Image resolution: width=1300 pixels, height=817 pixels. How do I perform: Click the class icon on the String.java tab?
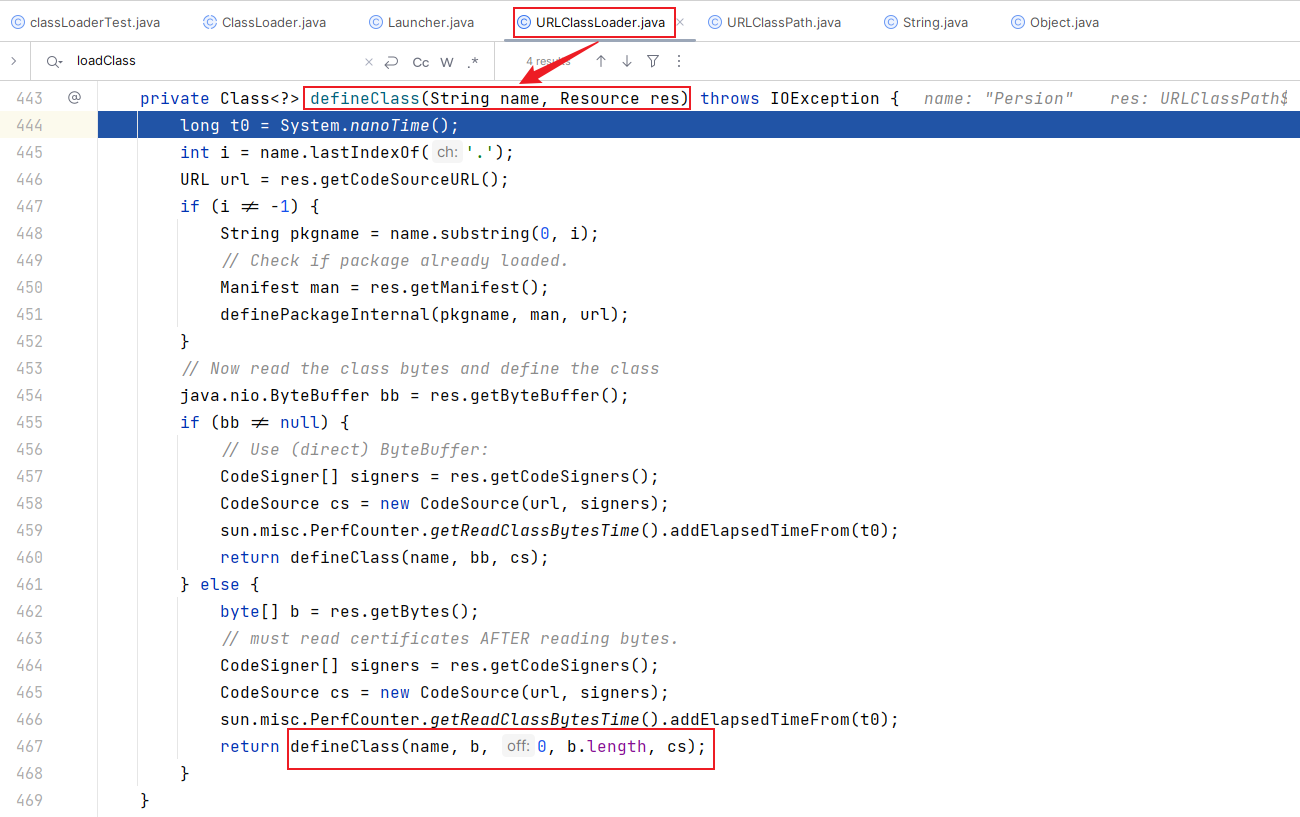click(891, 22)
